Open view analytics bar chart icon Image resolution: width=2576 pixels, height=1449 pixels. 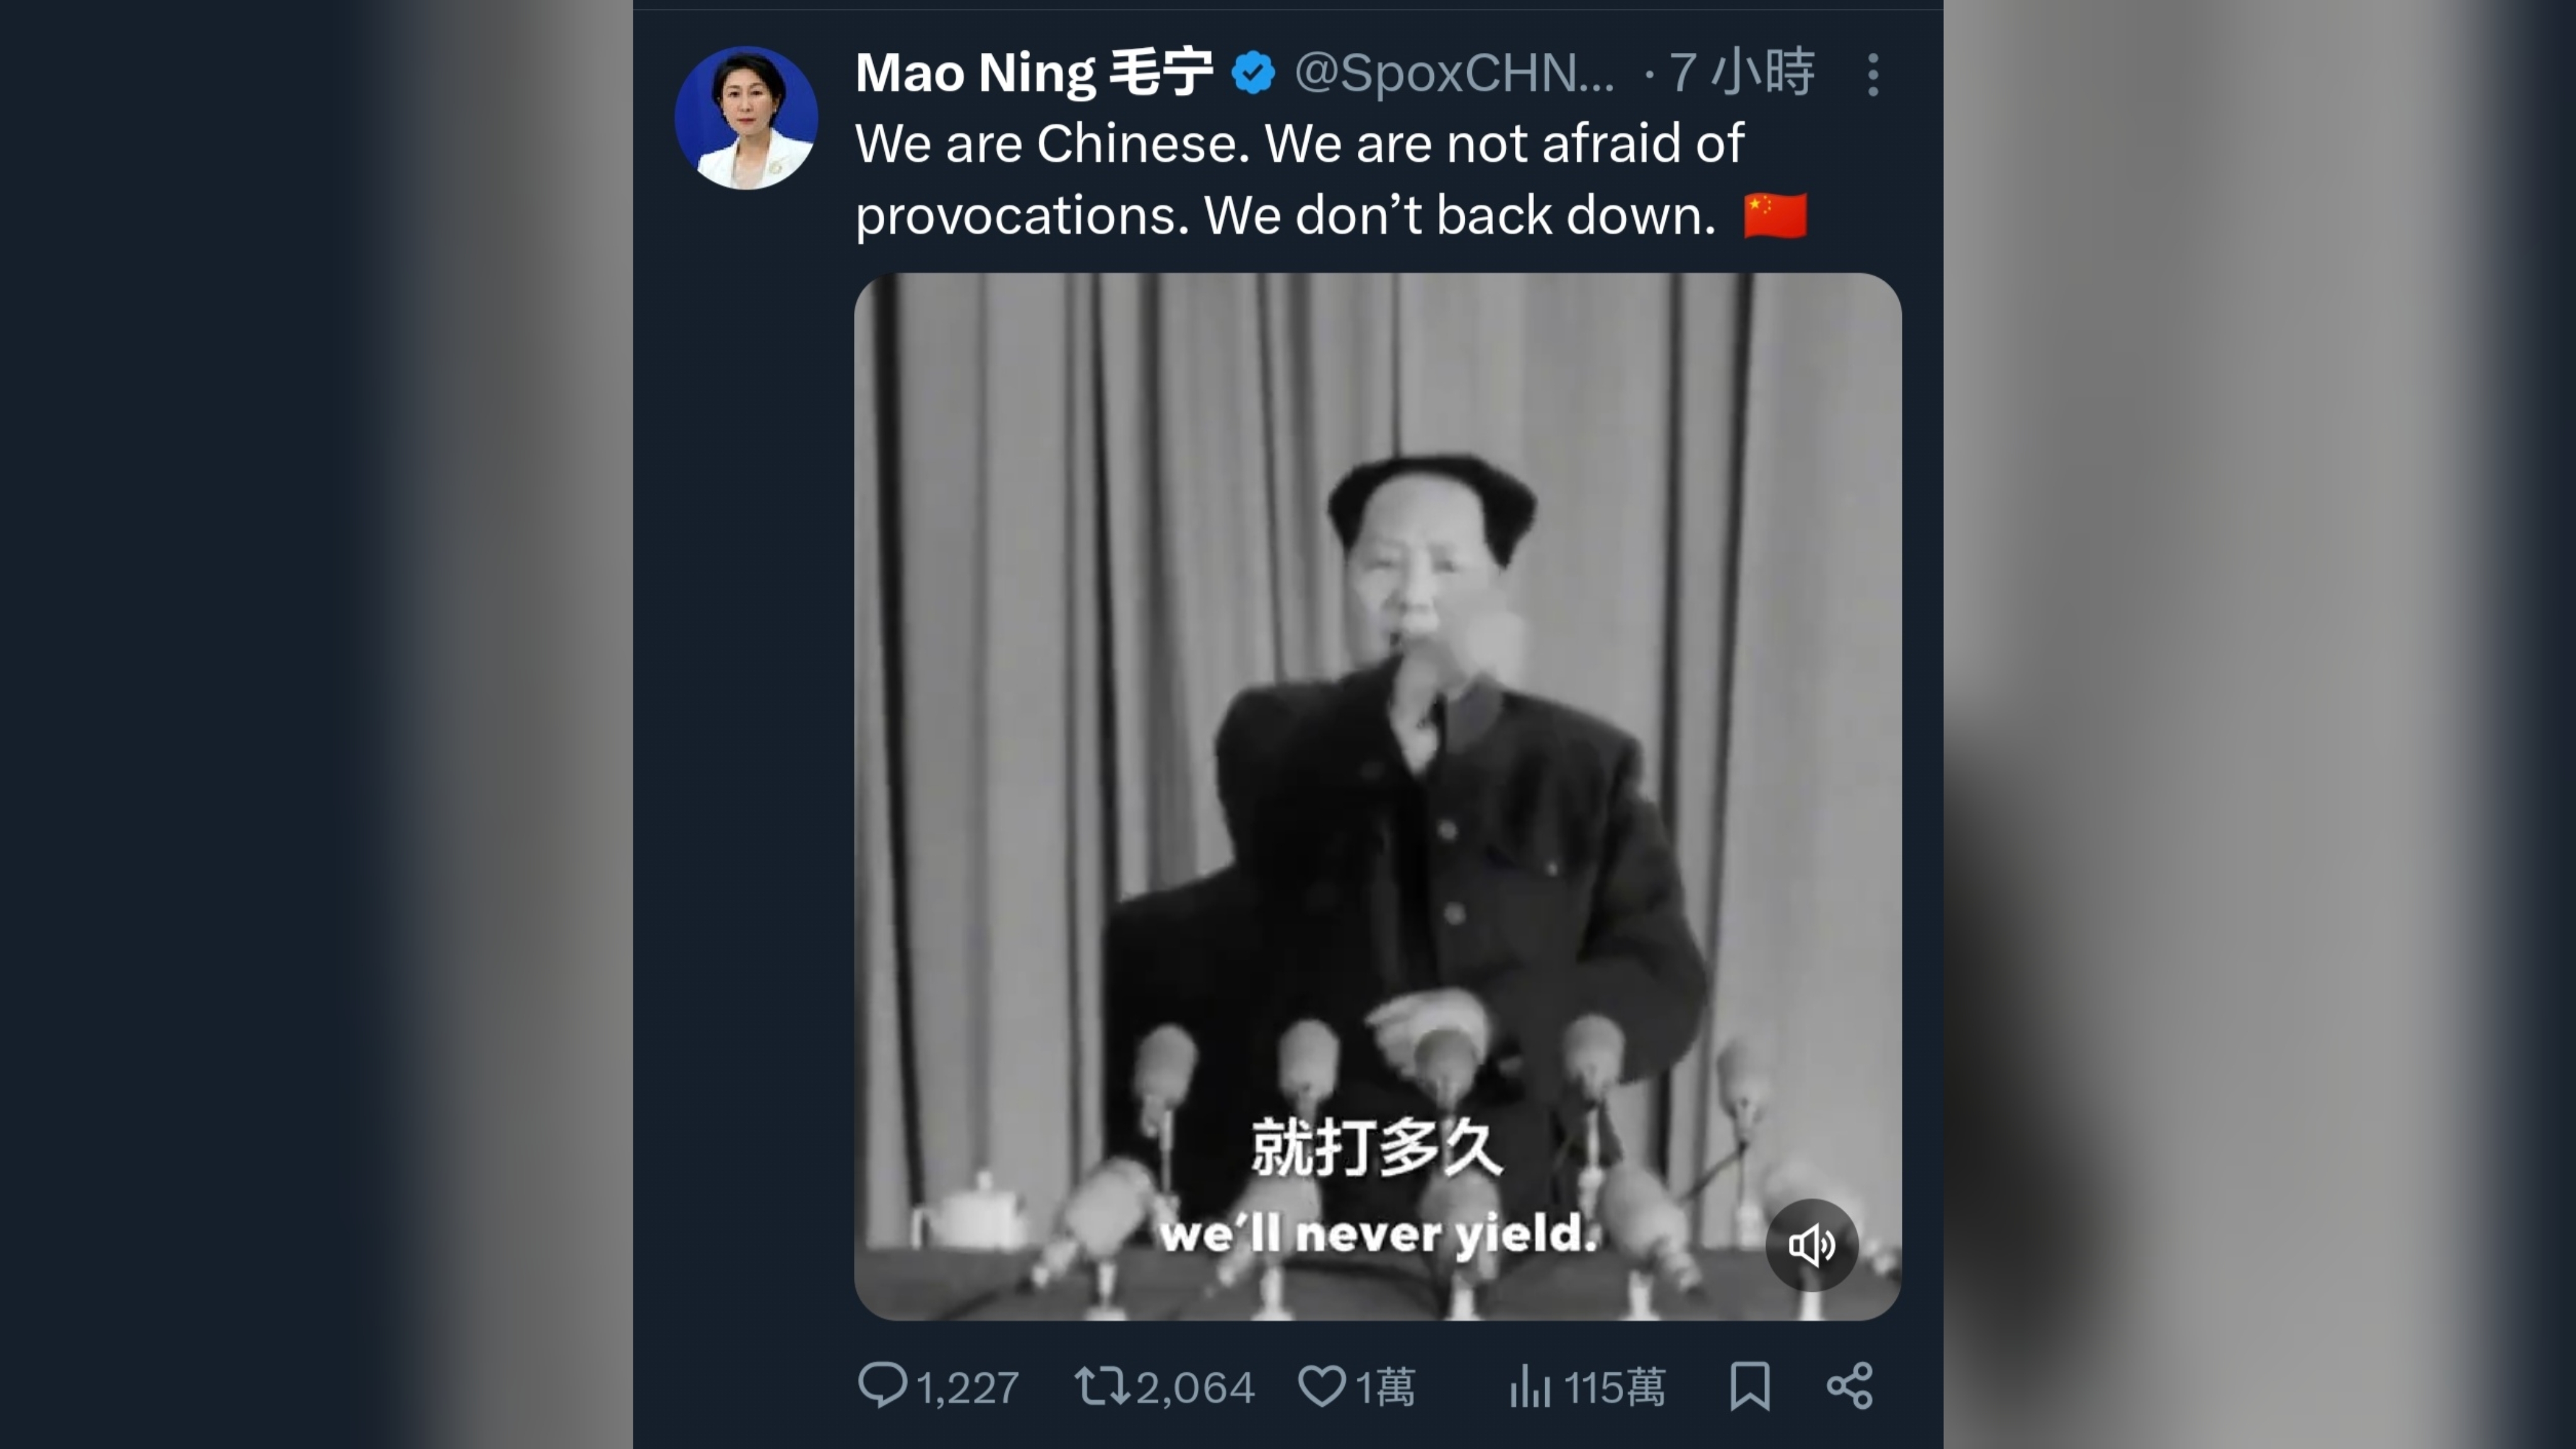tap(1530, 1386)
